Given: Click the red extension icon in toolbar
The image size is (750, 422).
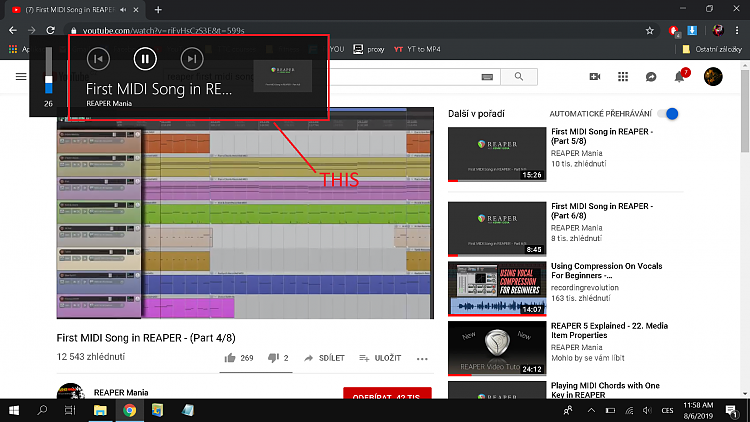Looking at the screenshot, I should point(674,31).
